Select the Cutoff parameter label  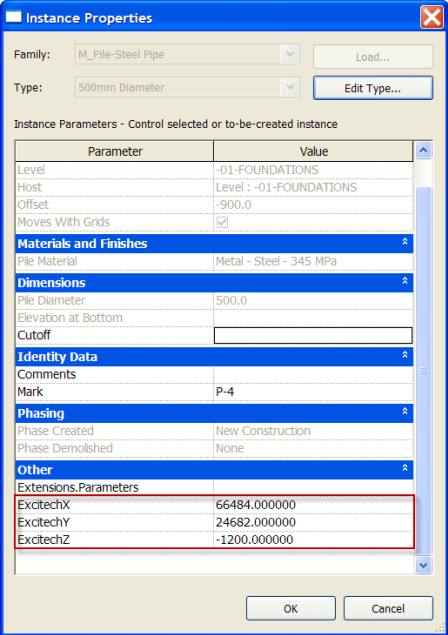coord(34,335)
